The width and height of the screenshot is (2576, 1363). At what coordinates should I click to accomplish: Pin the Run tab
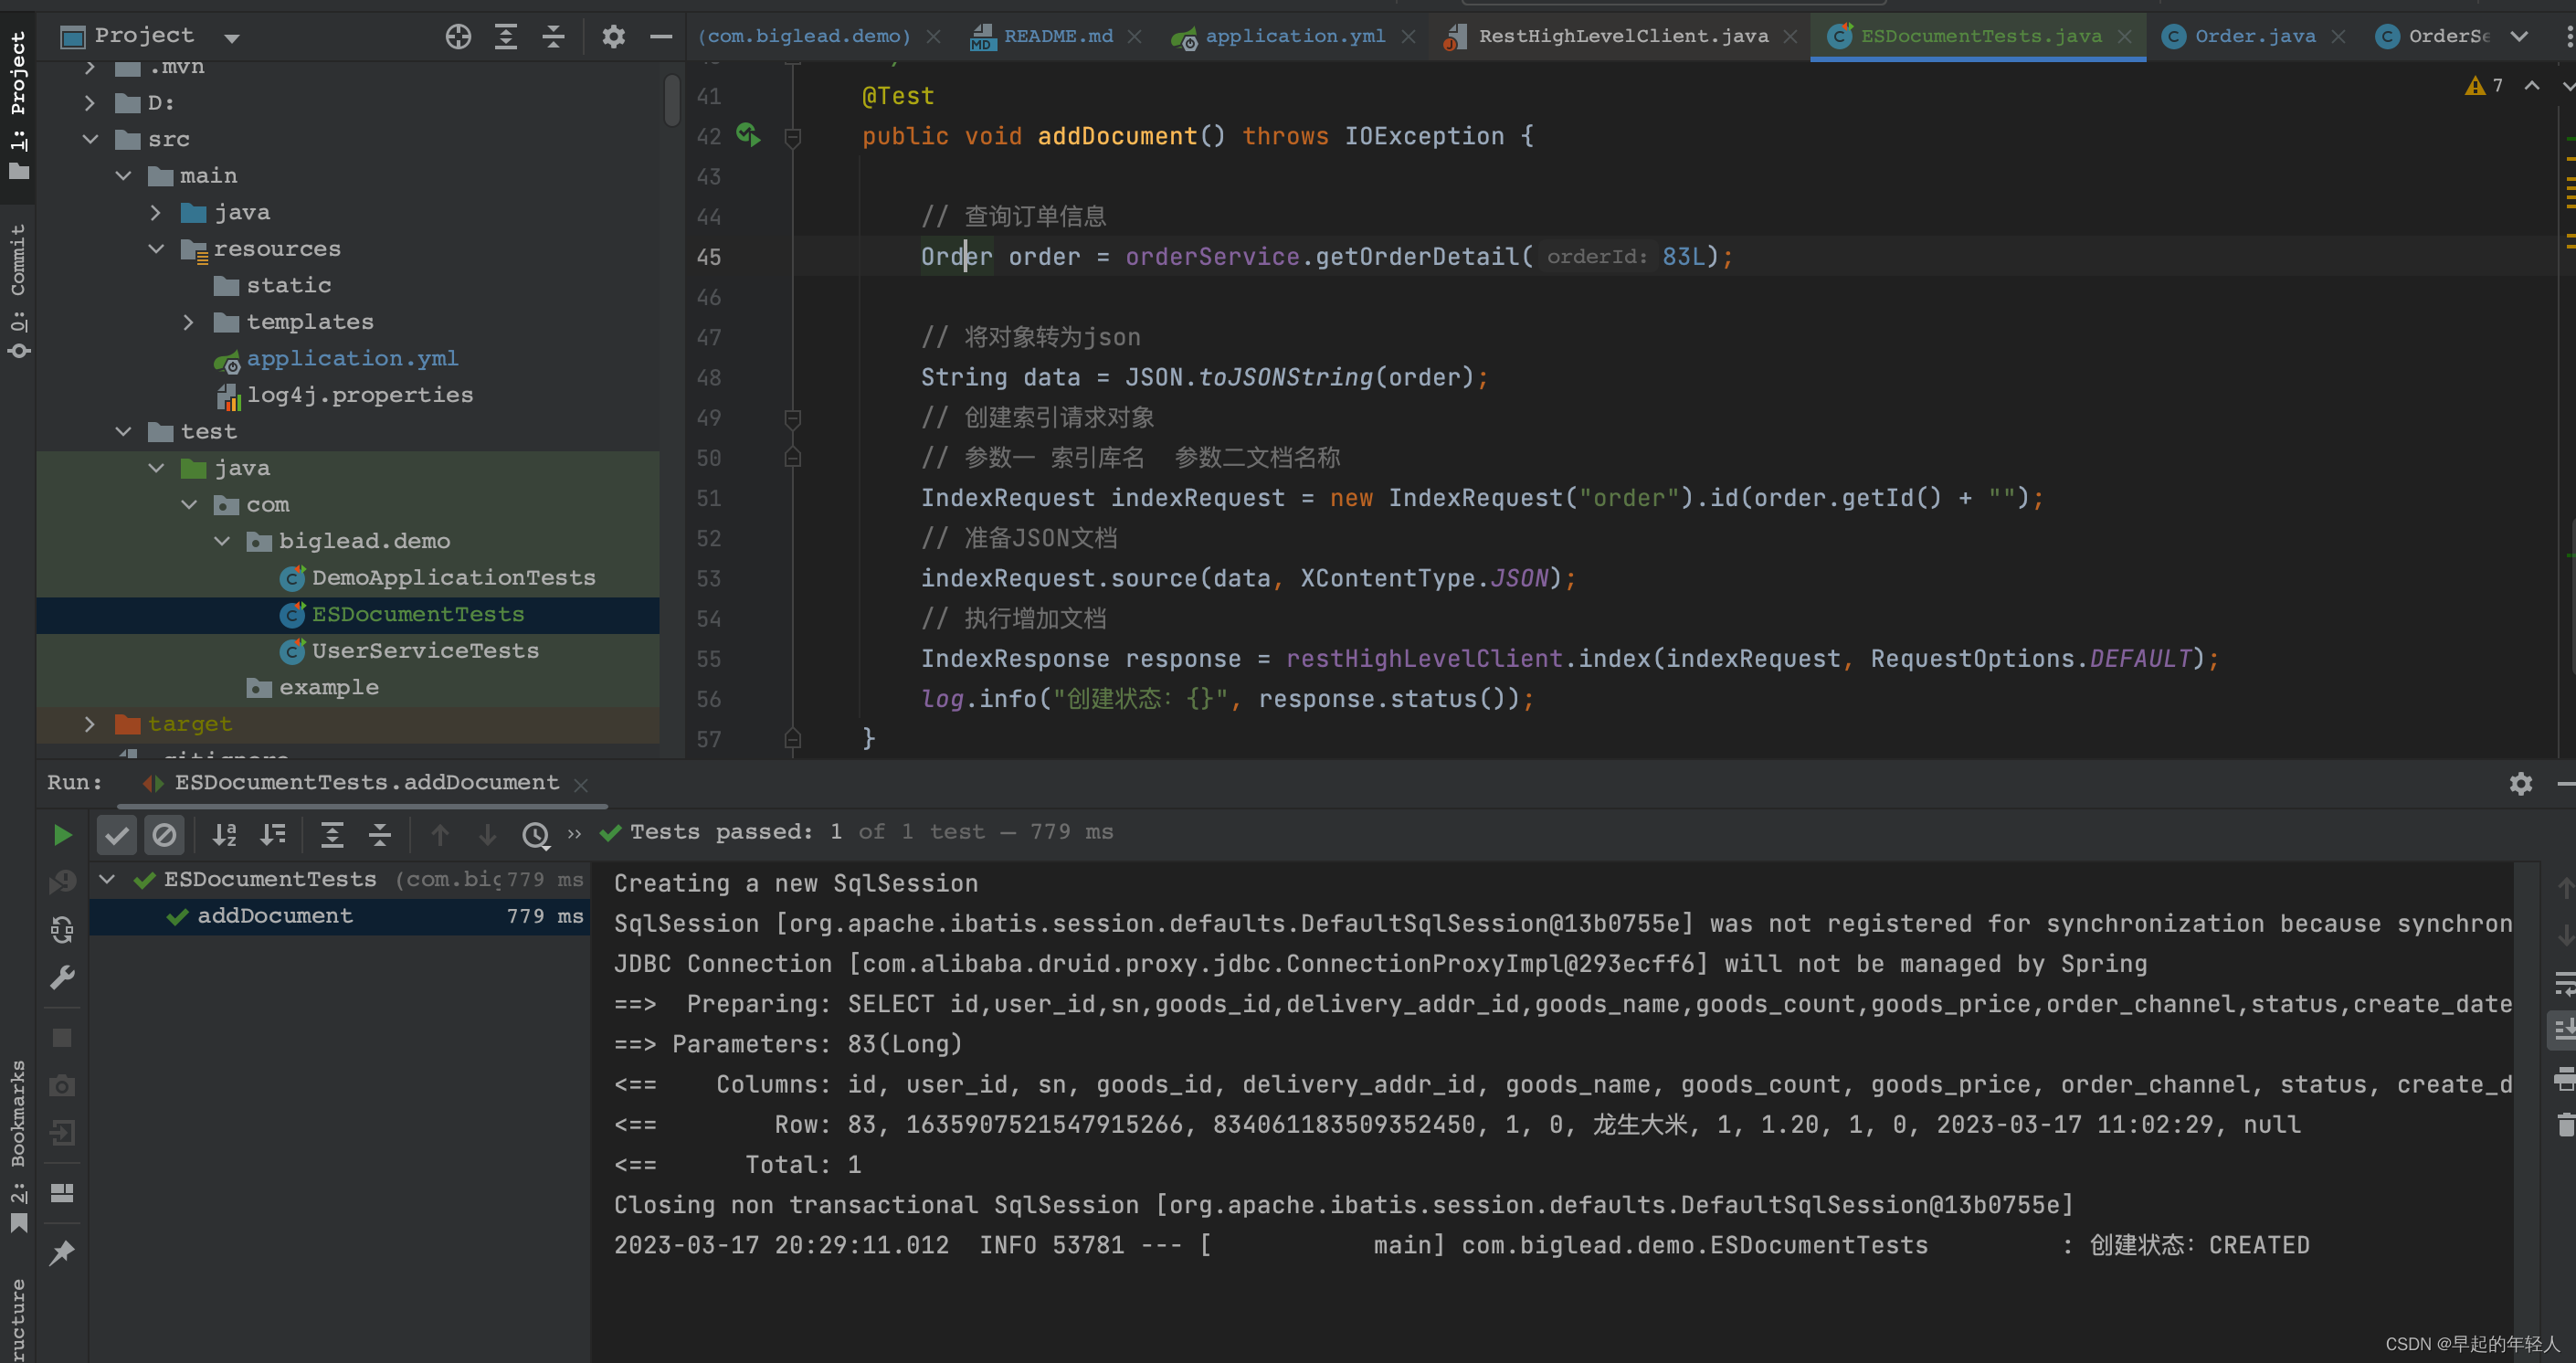[x=62, y=1252]
